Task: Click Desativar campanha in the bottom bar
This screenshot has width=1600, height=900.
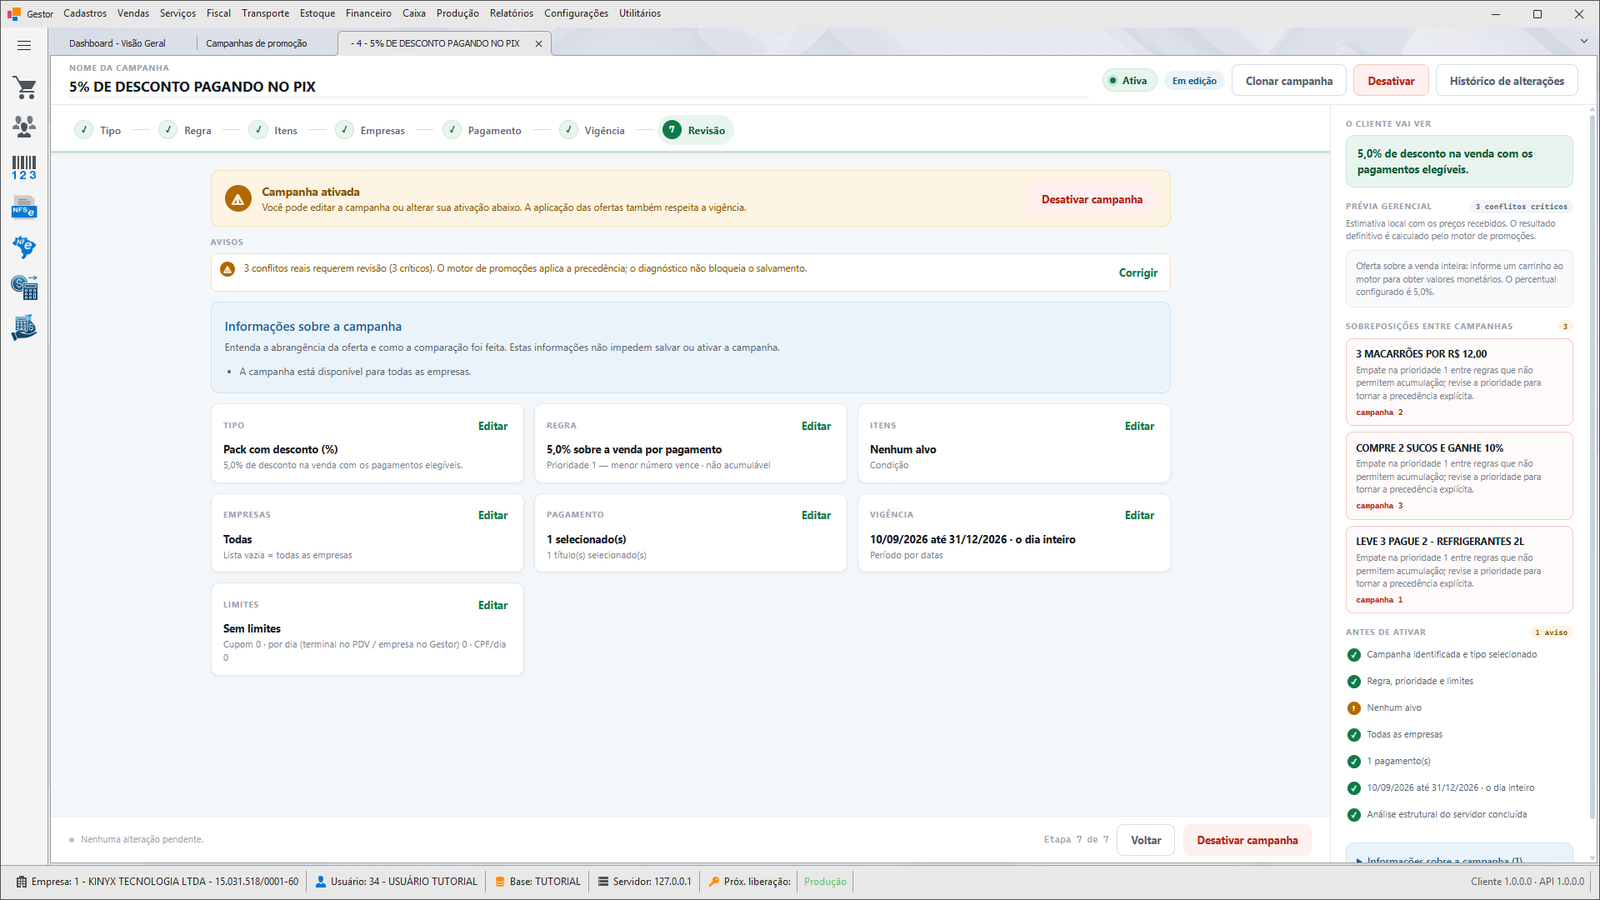Action: pyautogui.click(x=1247, y=841)
